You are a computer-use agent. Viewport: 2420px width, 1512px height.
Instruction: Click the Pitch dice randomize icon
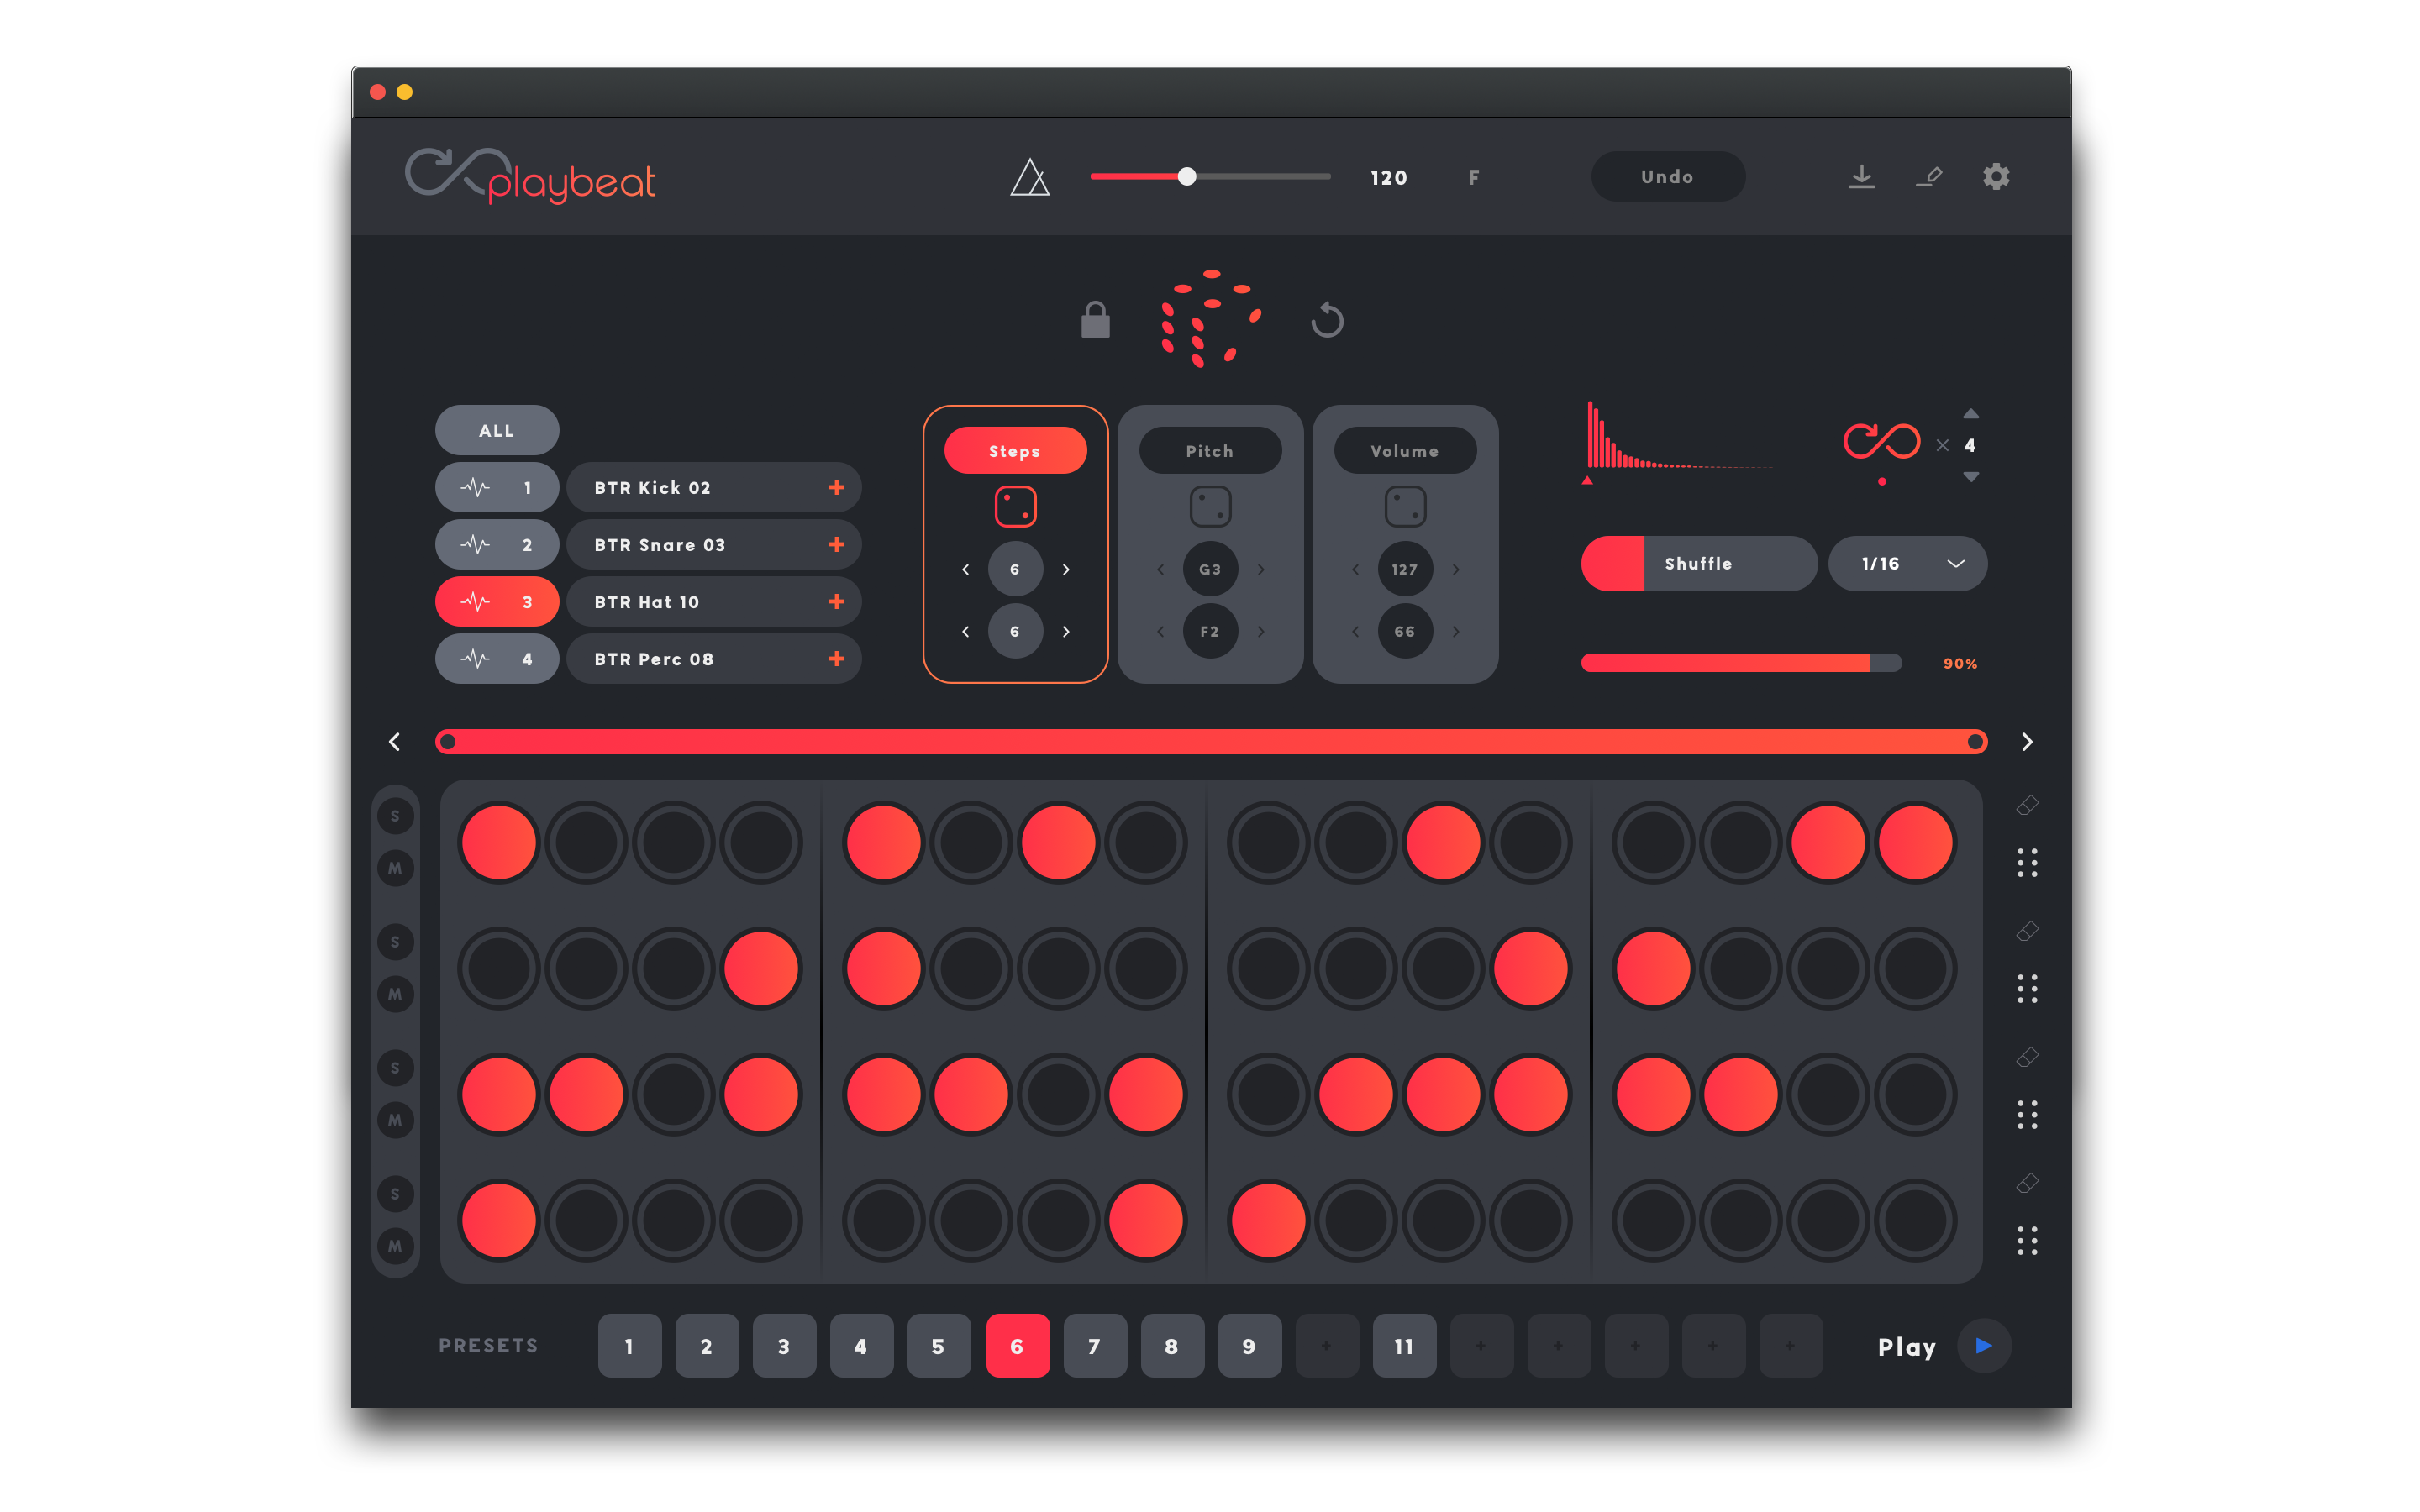point(1210,507)
